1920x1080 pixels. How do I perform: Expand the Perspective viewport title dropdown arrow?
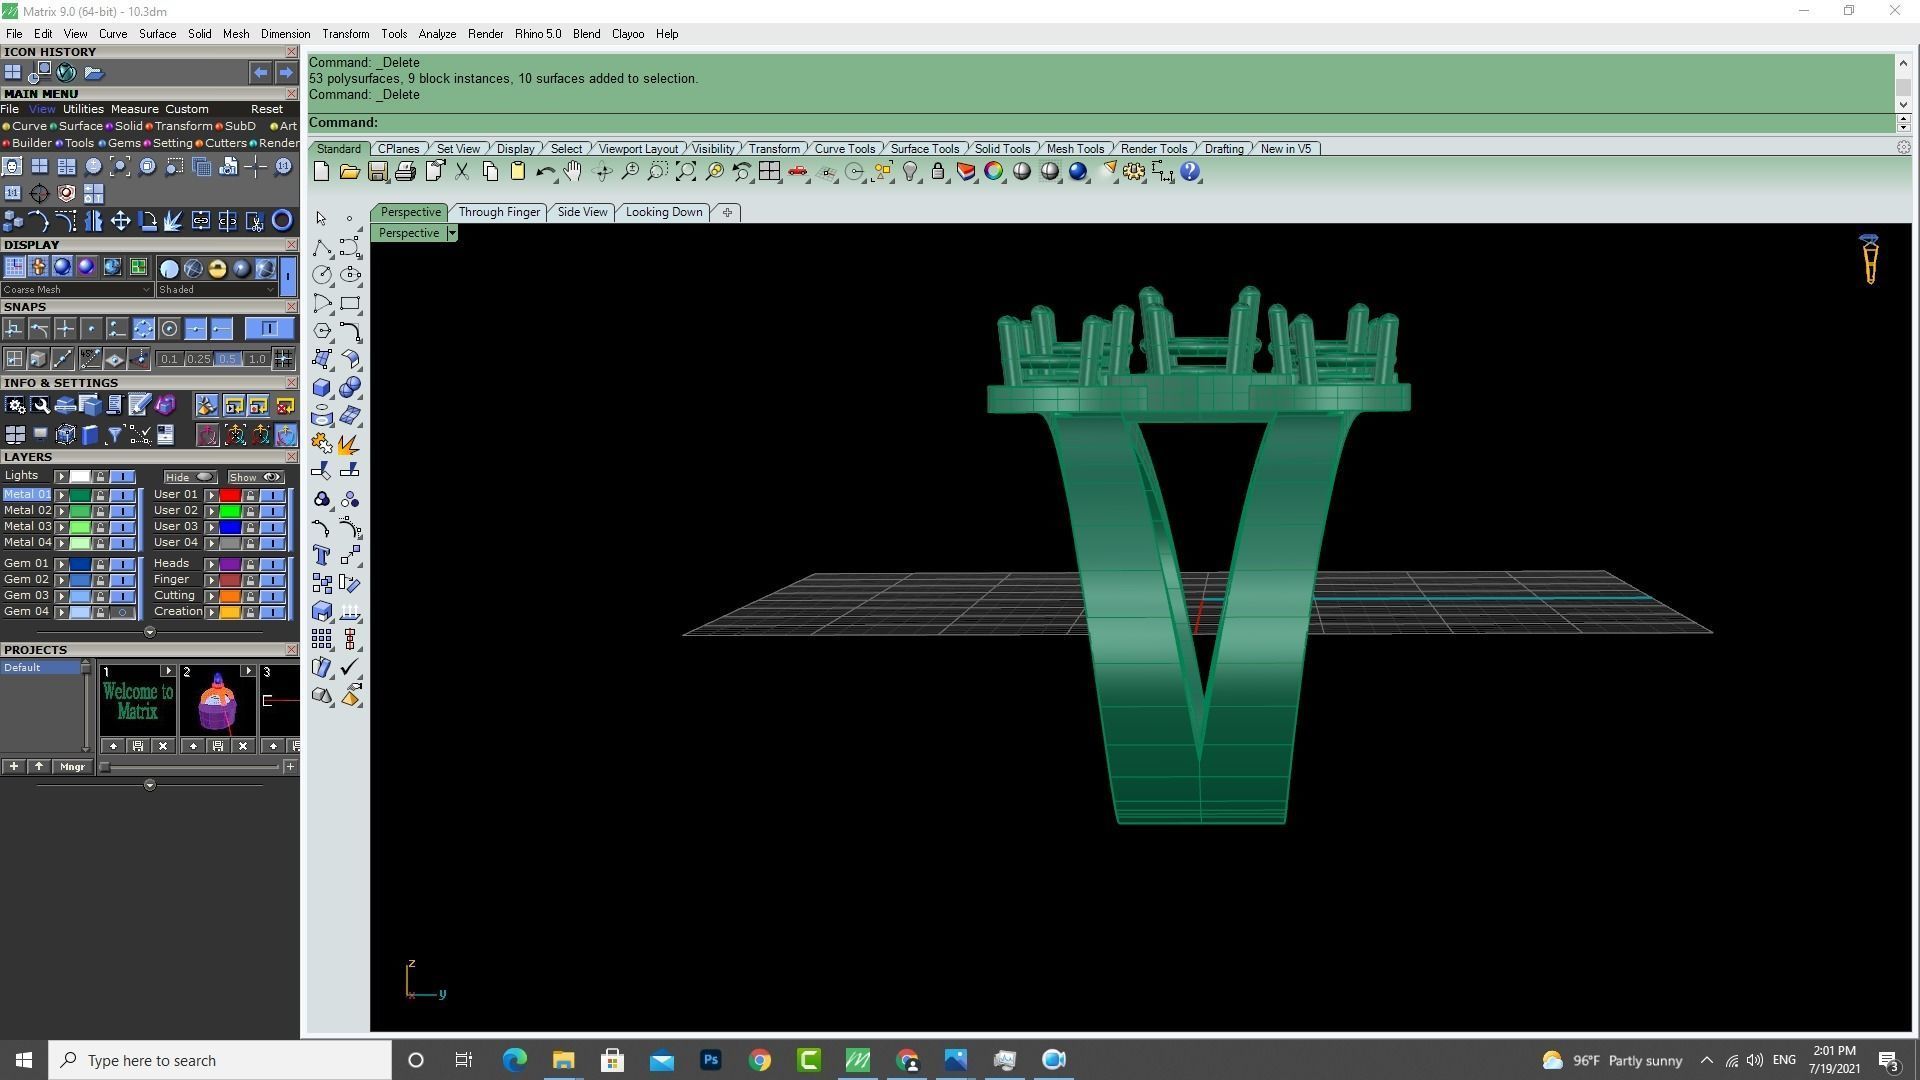point(452,233)
